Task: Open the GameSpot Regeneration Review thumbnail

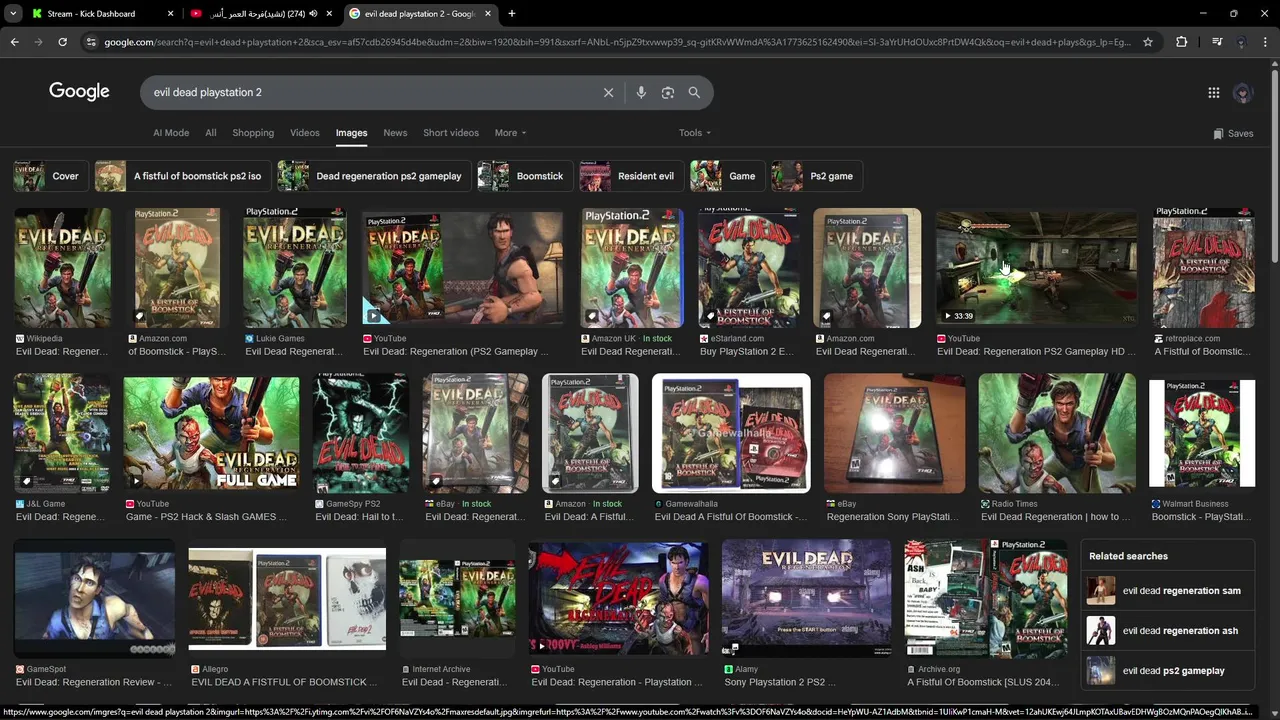Action: (x=94, y=600)
